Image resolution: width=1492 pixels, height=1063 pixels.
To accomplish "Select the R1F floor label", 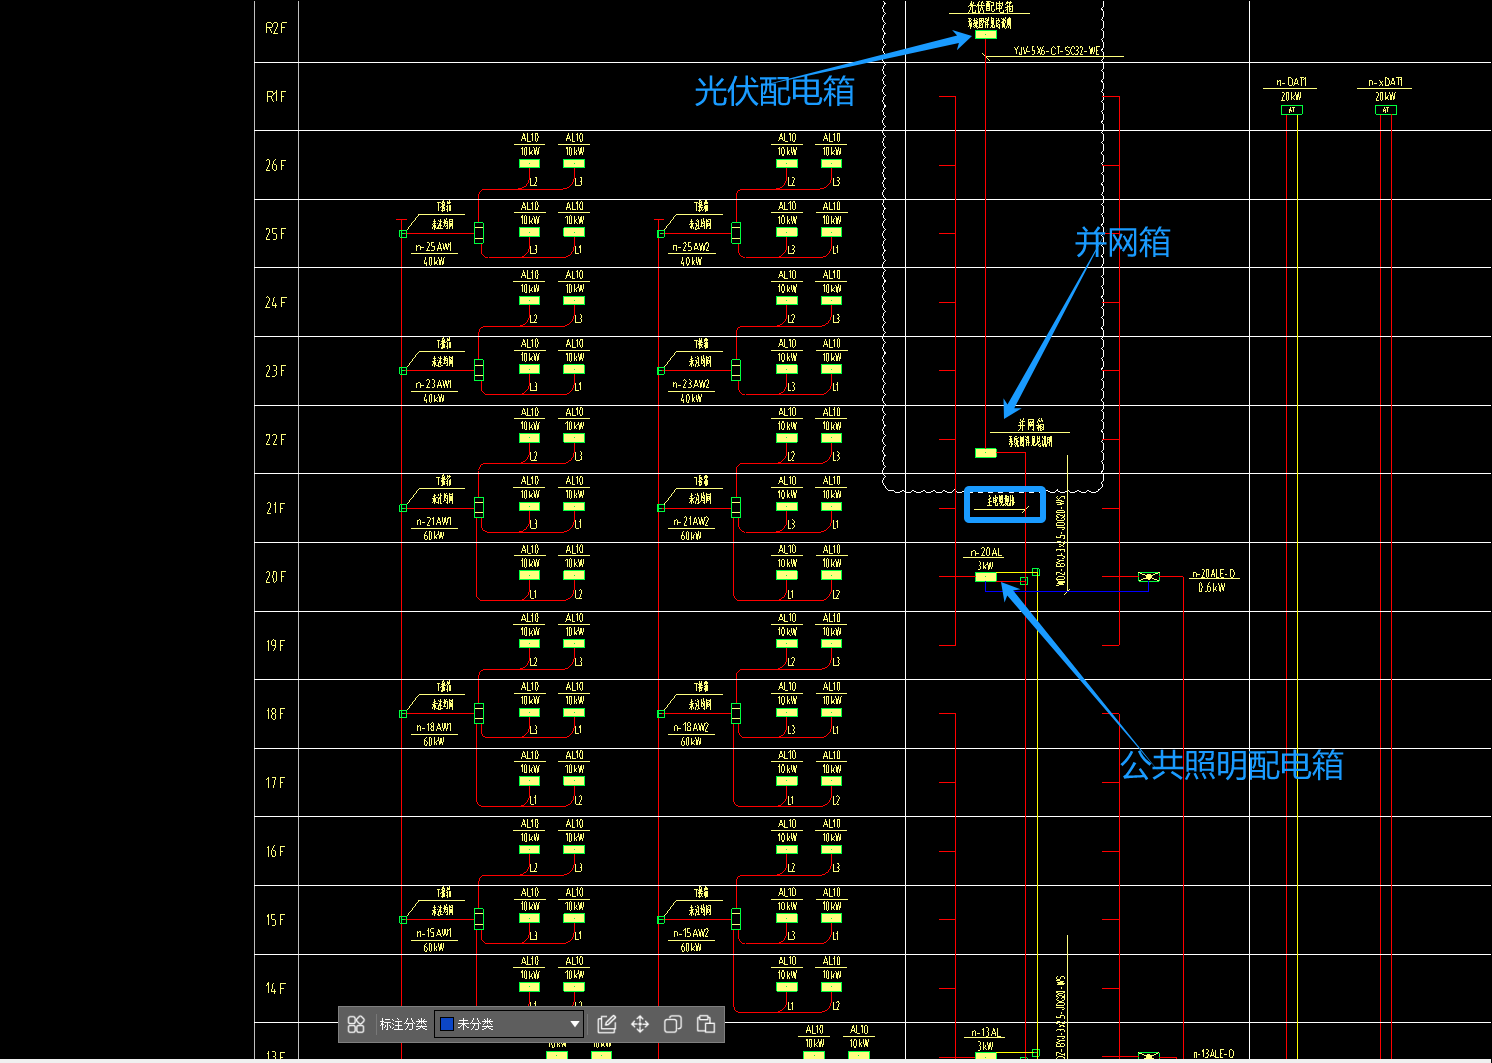I will [x=276, y=97].
